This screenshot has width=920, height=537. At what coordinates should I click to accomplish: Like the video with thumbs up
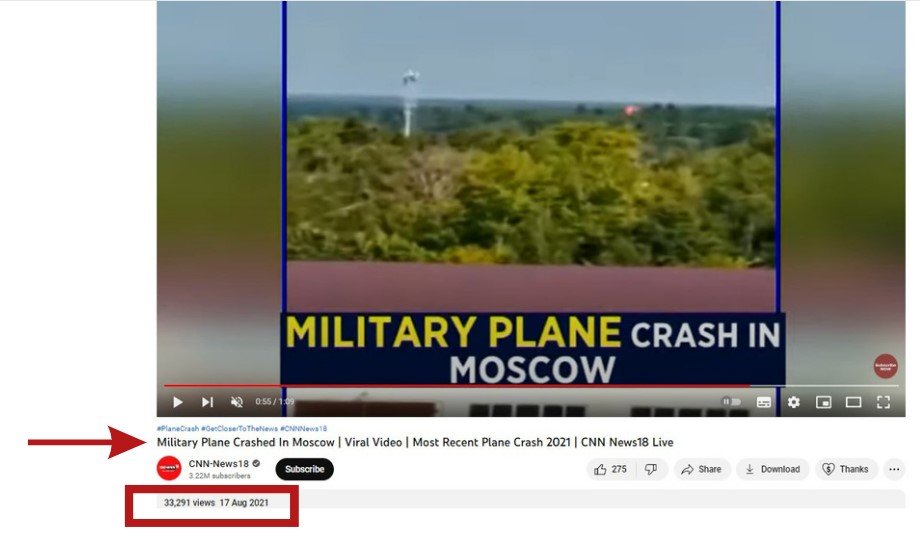click(610, 469)
